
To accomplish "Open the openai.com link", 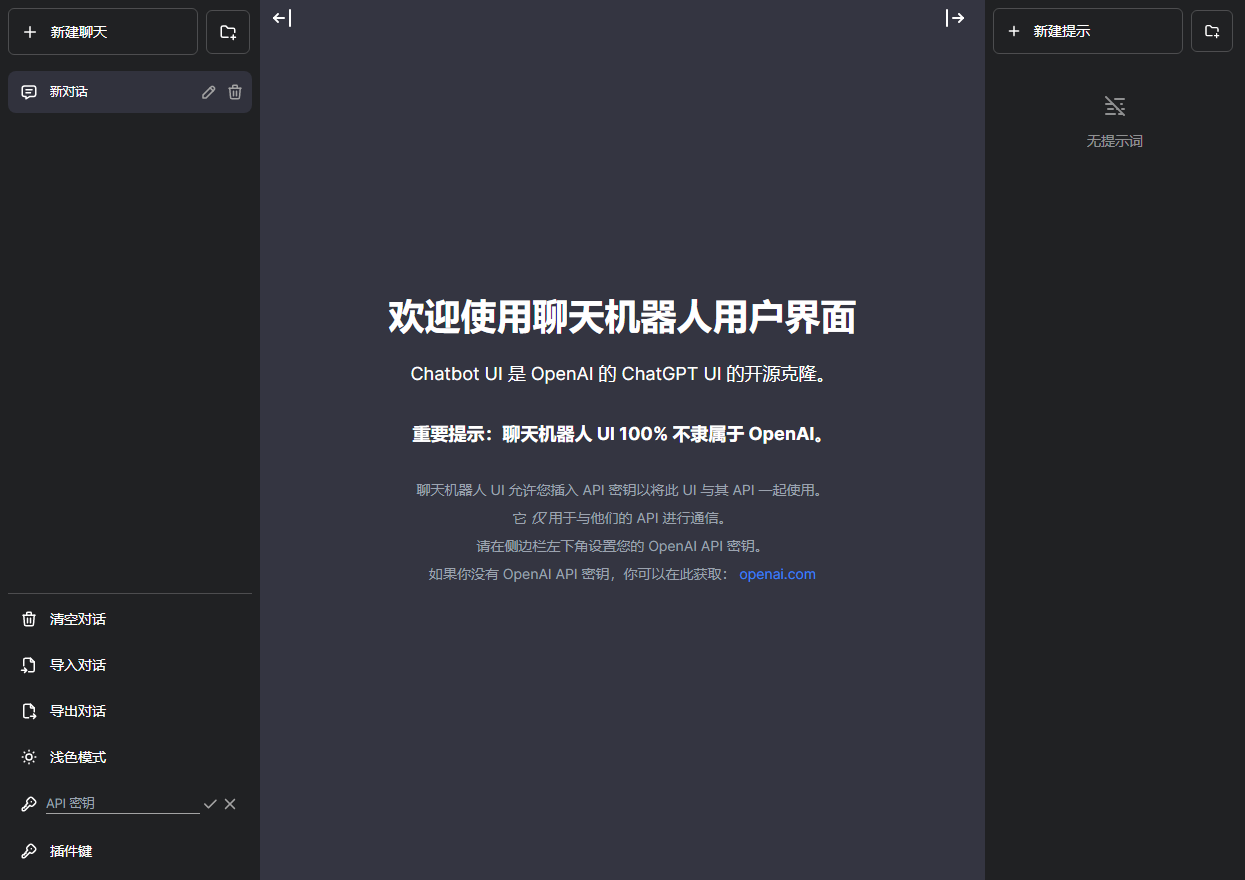I will tap(777, 573).
